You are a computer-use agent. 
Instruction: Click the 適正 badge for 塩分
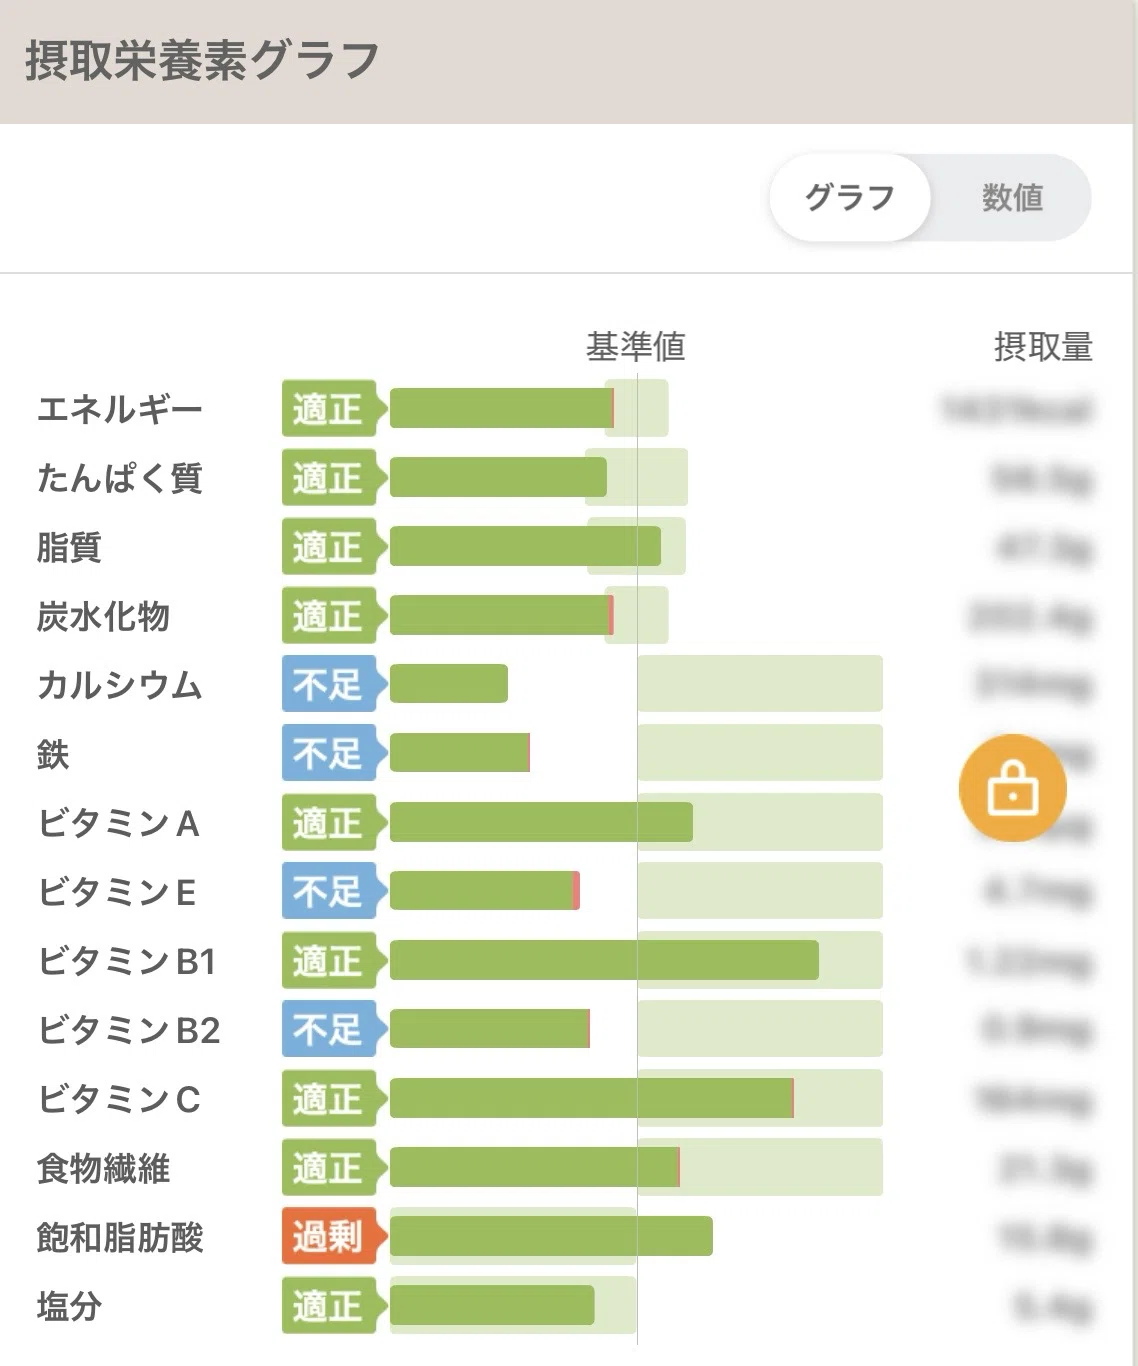tap(329, 1306)
